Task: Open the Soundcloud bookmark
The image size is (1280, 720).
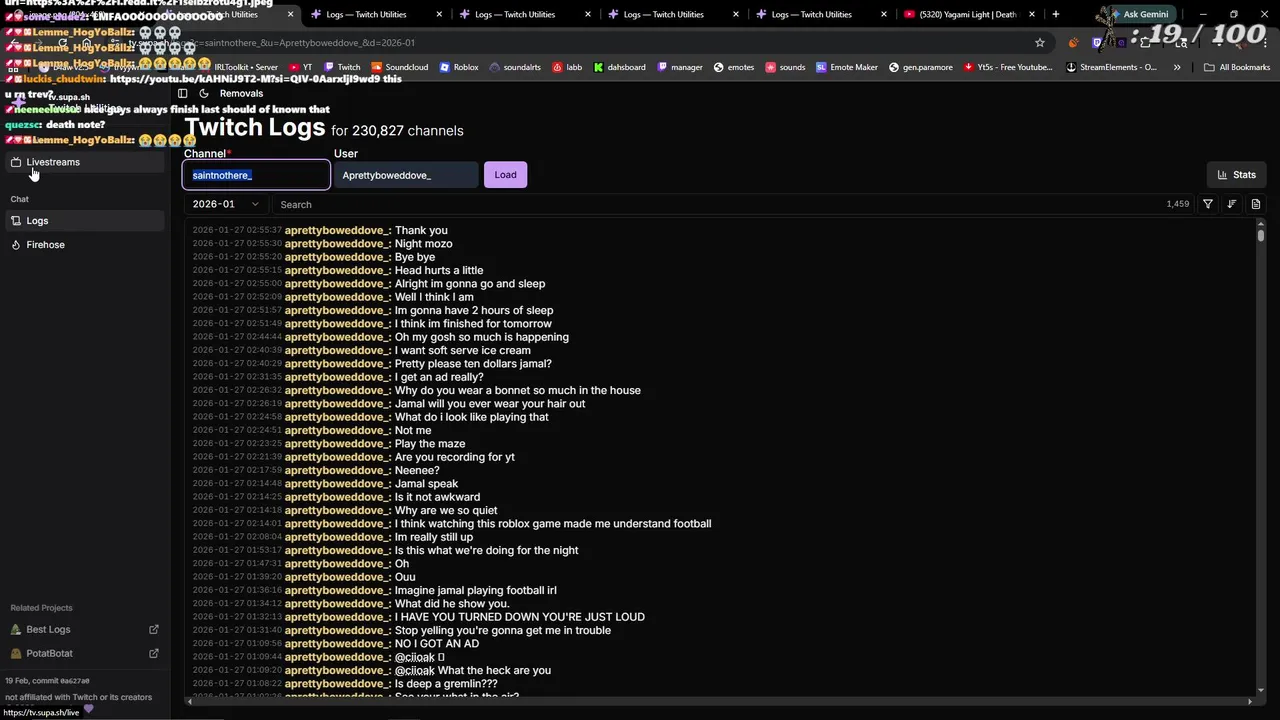Action: point(399,67)
